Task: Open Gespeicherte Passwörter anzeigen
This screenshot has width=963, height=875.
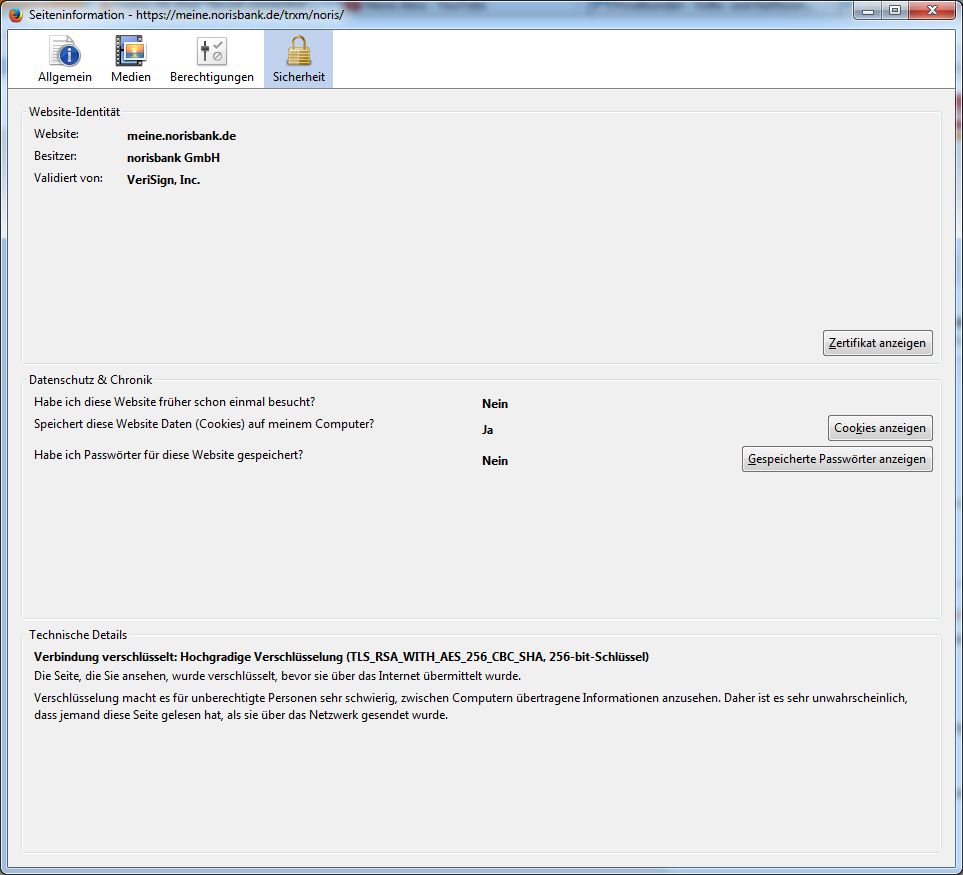Action: (836, 459)
